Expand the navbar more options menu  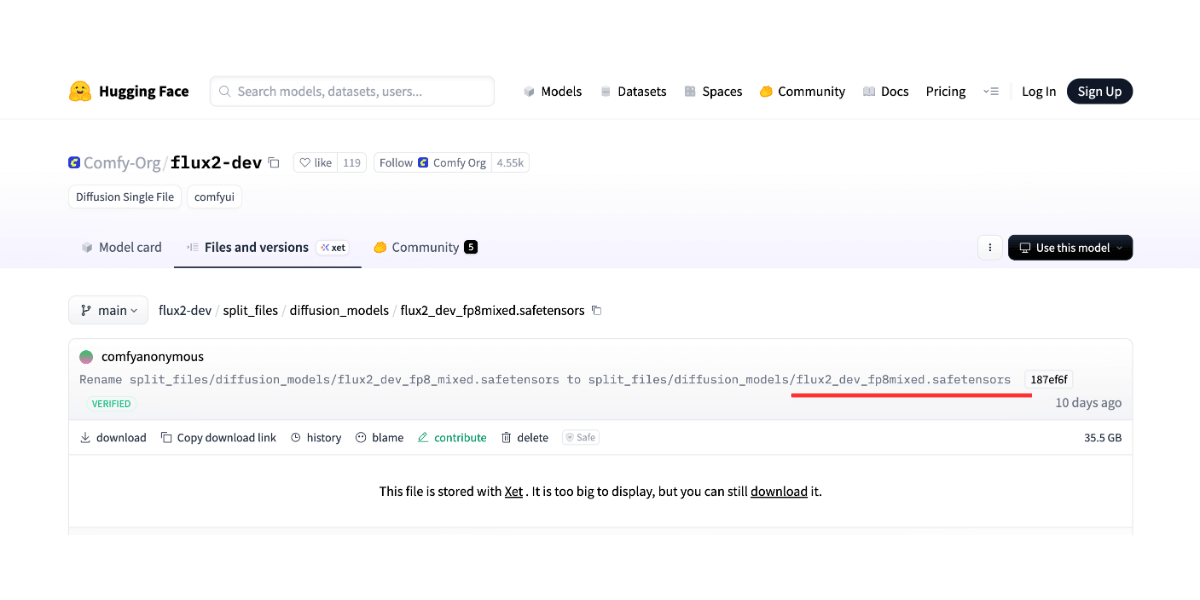click(x=990, y=91)
